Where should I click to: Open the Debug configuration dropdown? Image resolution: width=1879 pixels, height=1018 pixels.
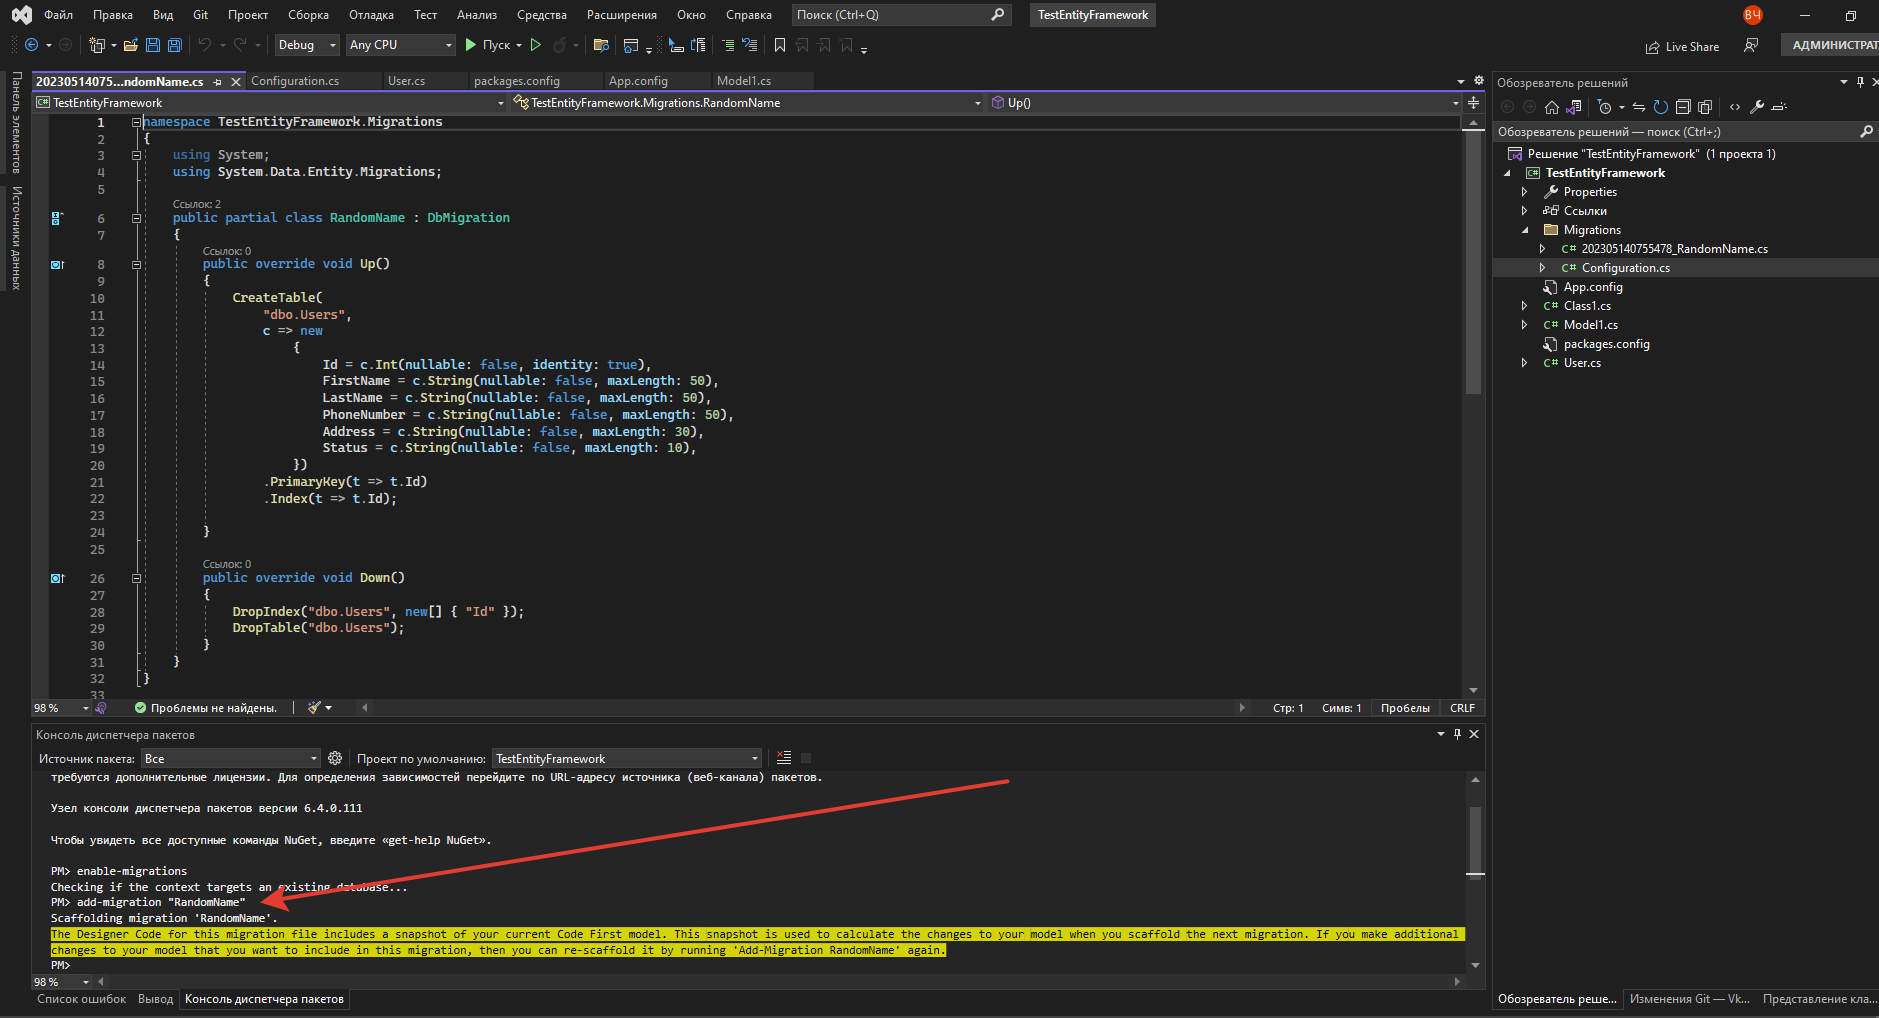(x=306, y=45)
